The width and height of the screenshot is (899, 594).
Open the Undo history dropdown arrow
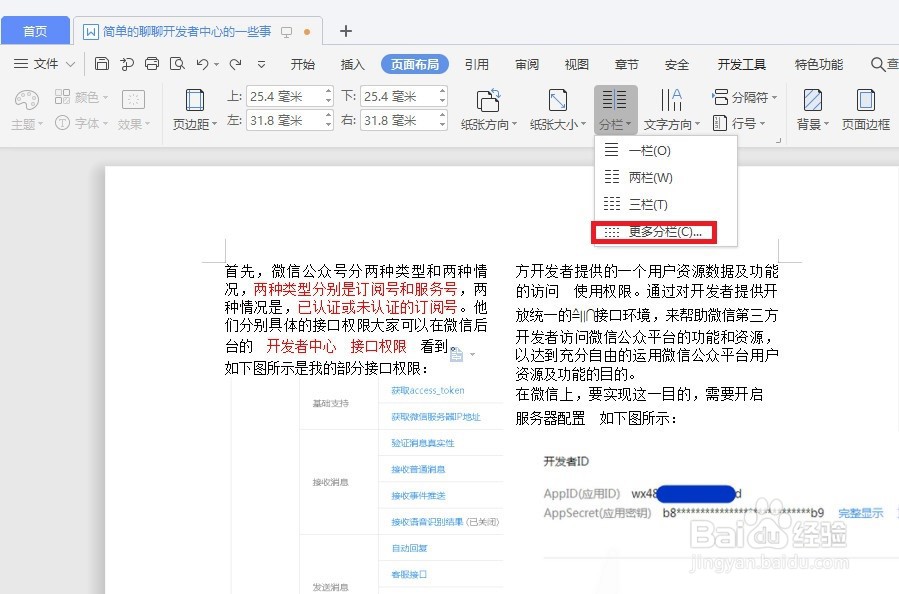[216, 65]
